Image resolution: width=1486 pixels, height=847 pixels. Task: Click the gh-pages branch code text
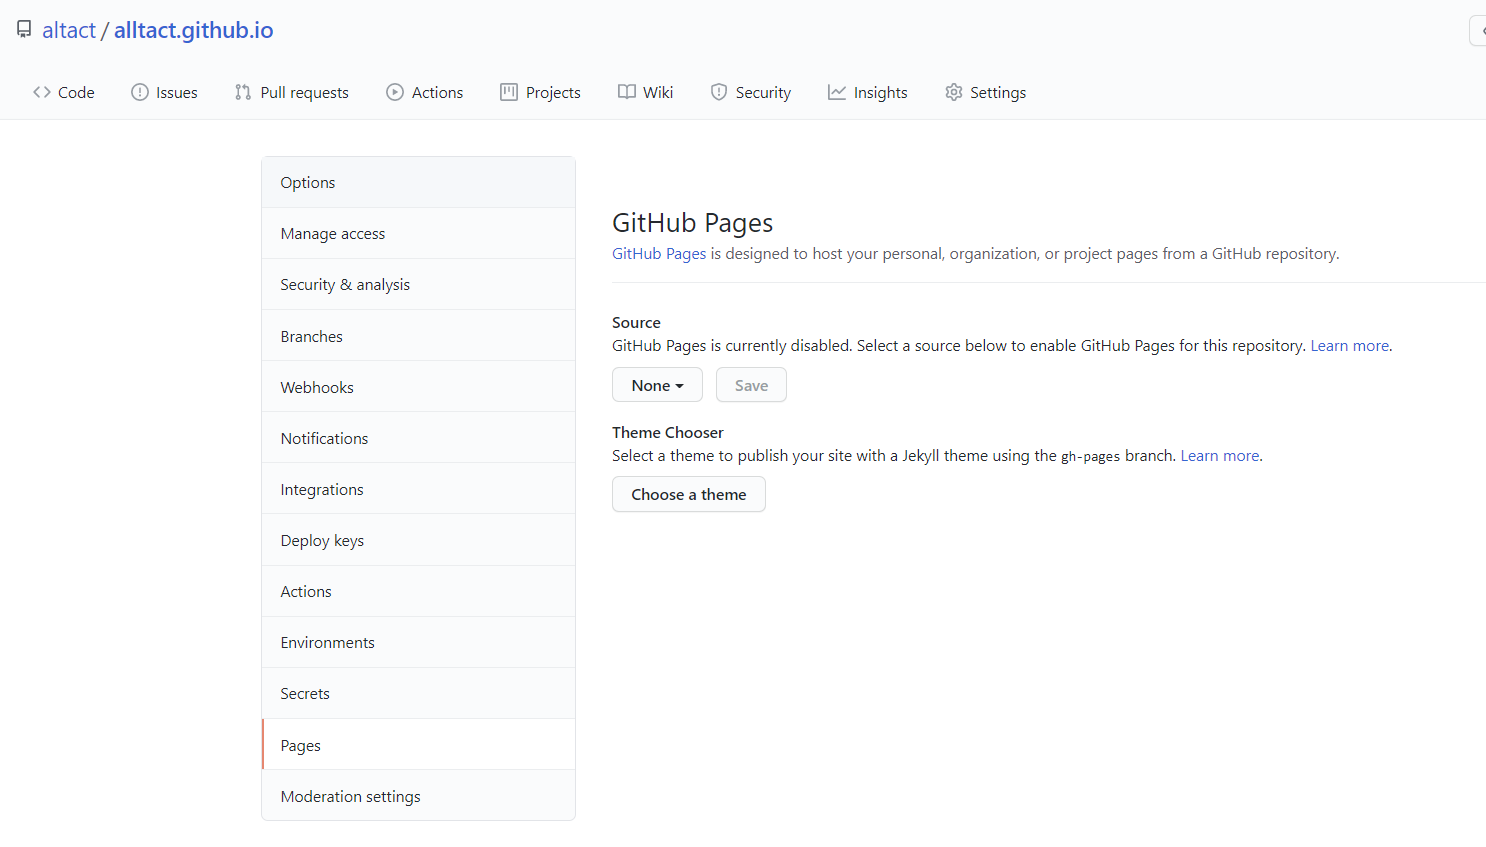click(1090, 456)
